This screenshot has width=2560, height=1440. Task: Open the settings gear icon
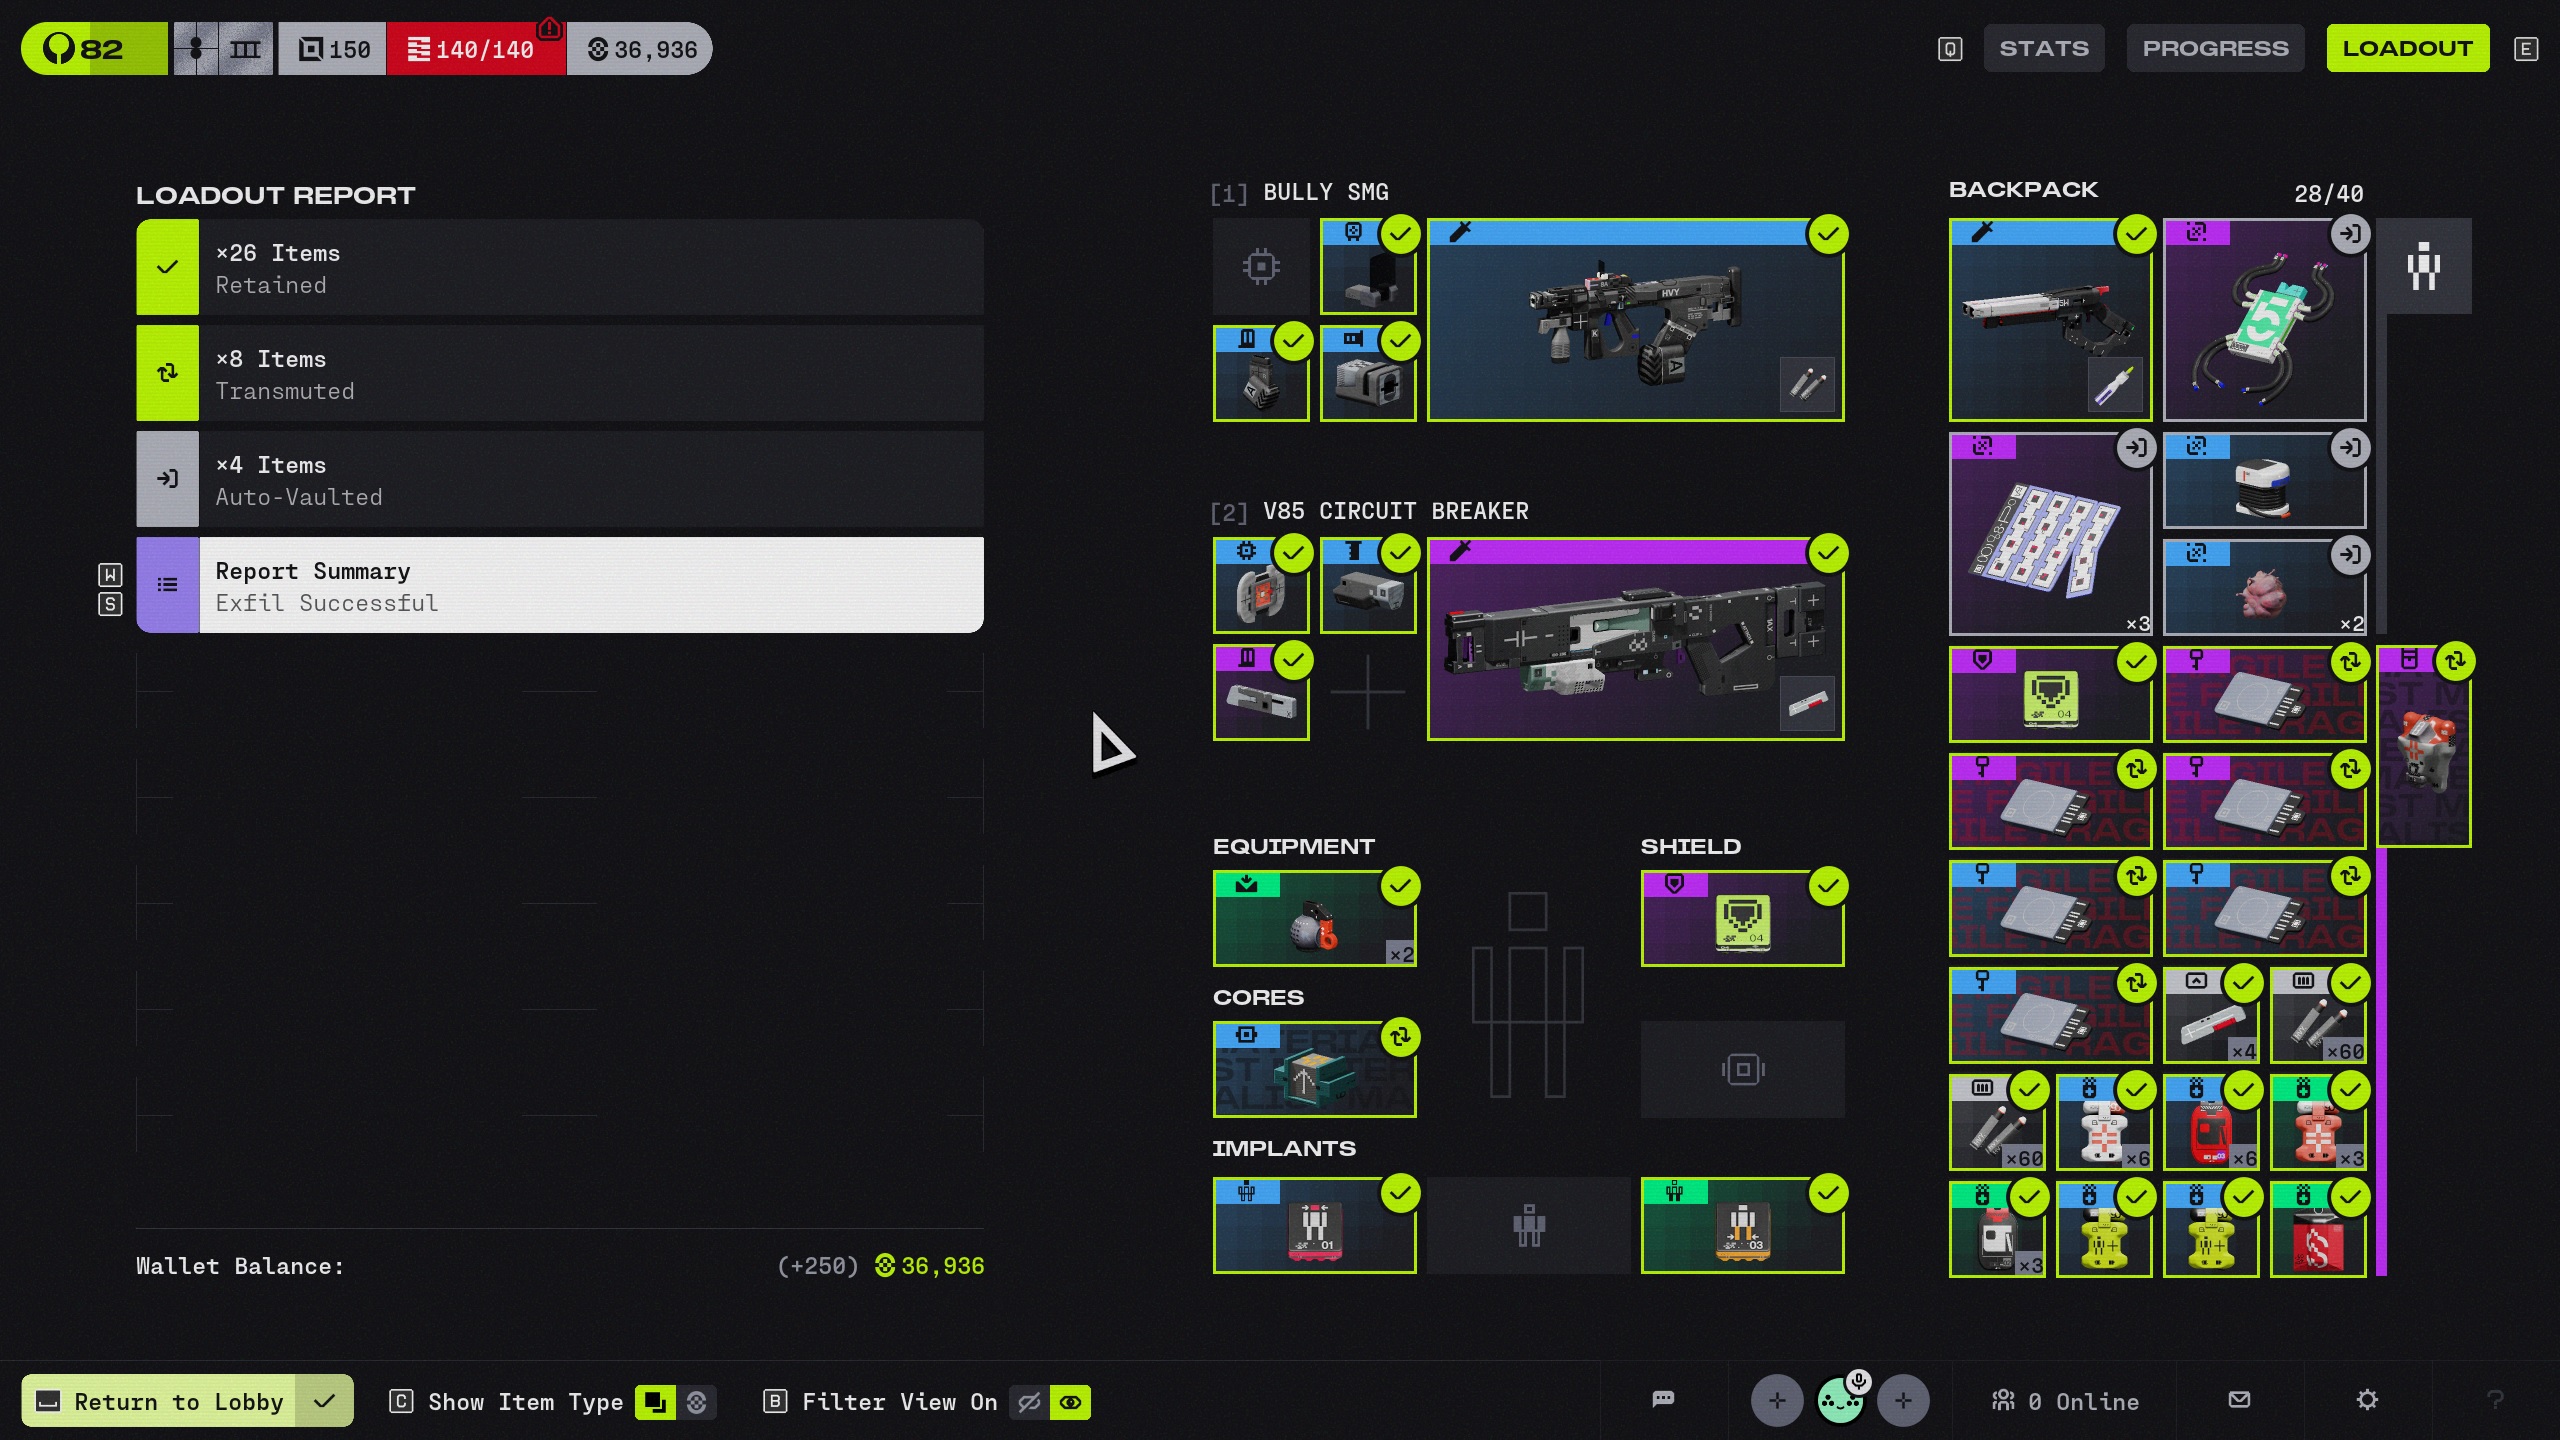click(2366, 1400)
